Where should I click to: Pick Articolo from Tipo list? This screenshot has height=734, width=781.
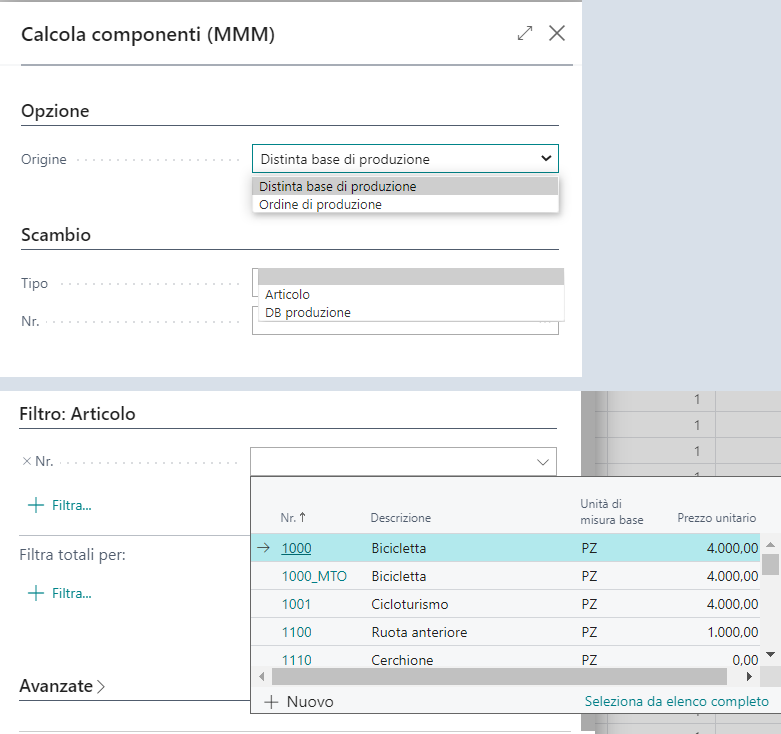[288, 294]
